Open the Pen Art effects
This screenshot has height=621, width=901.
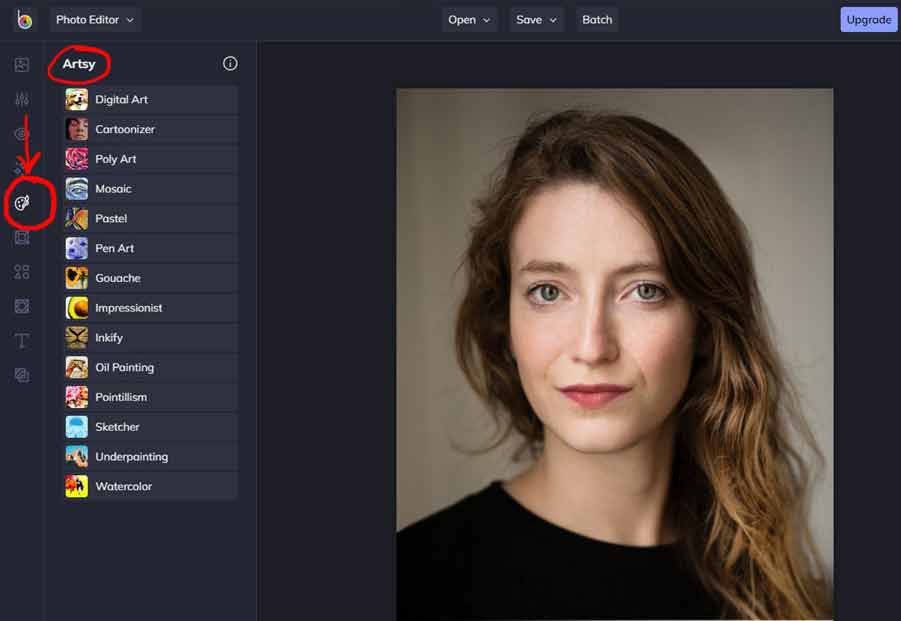[x=151, y=248]
